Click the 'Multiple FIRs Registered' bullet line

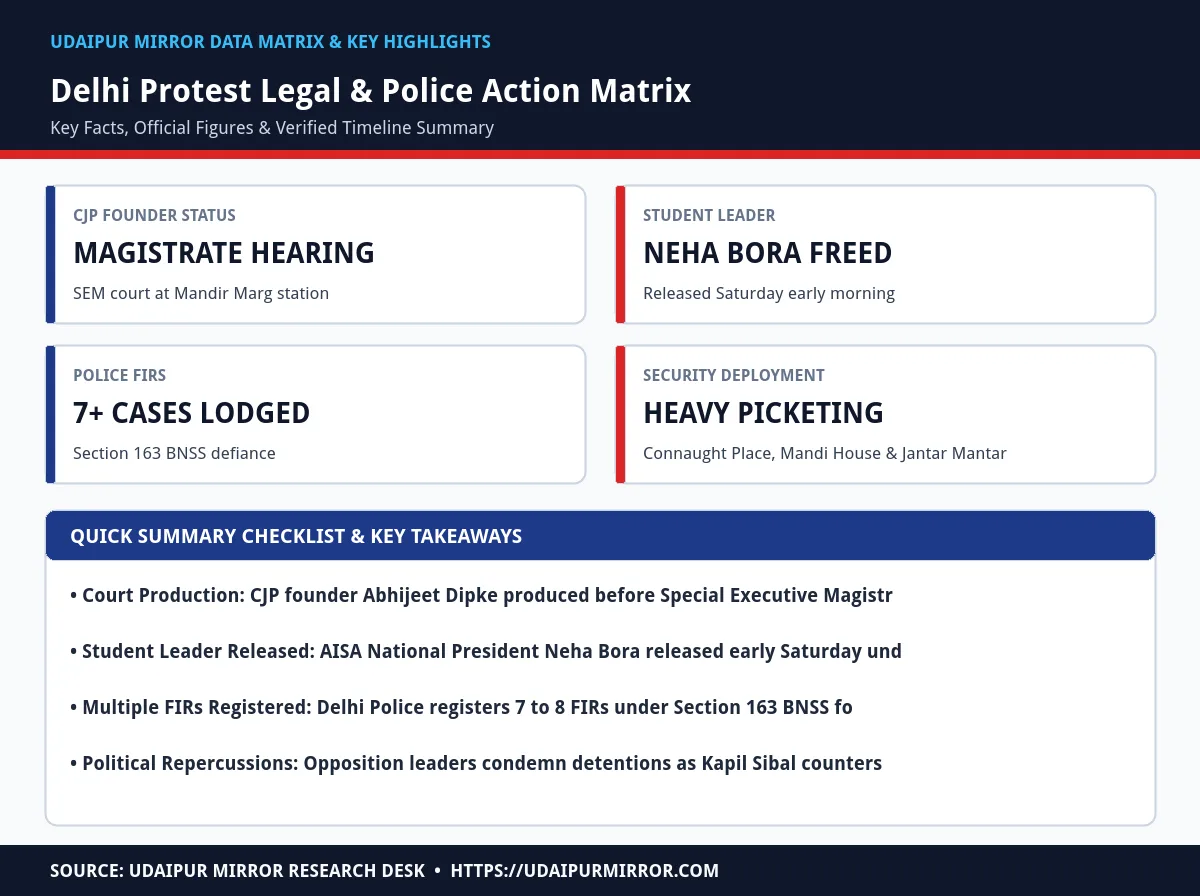tap(461, 707)
